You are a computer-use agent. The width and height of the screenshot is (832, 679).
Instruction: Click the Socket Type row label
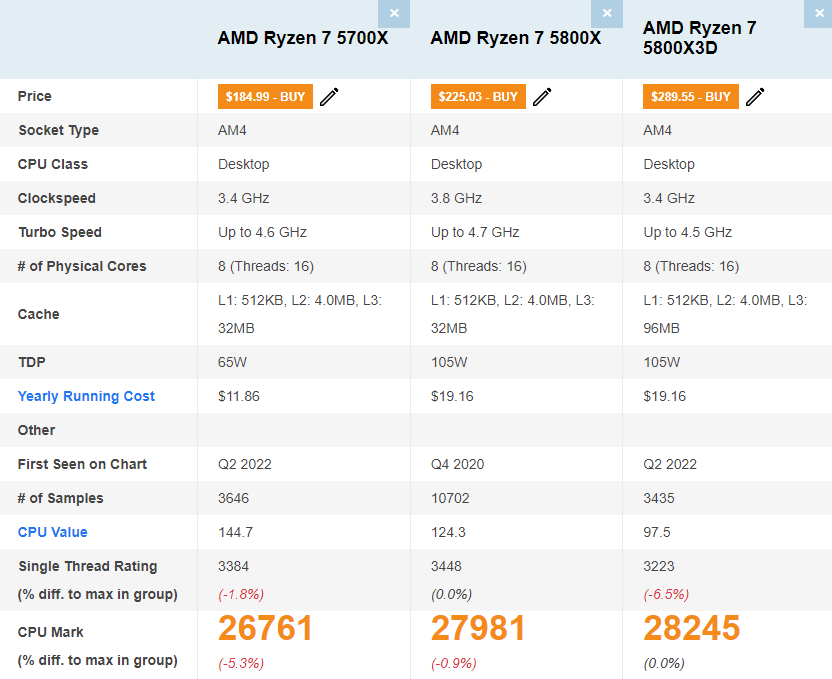pyautogui.click(x=58, y=130)
